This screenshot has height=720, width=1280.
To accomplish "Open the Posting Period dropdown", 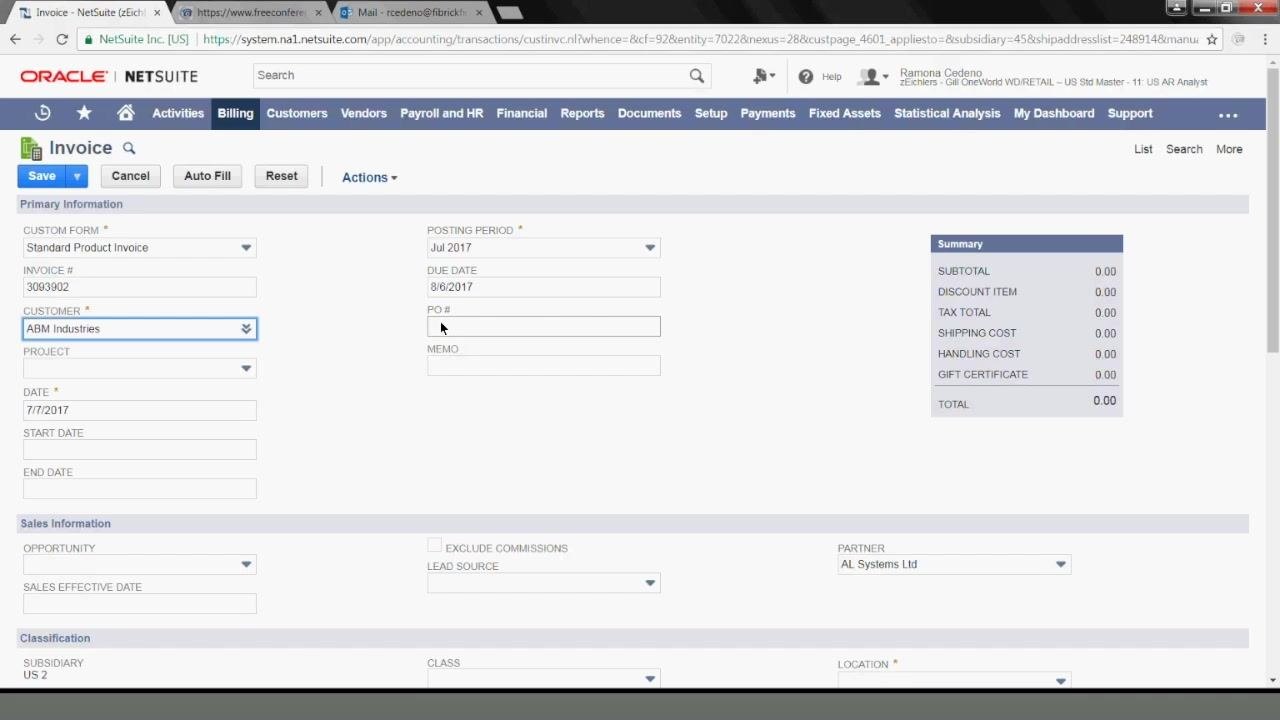I will [x=650, y=248].
